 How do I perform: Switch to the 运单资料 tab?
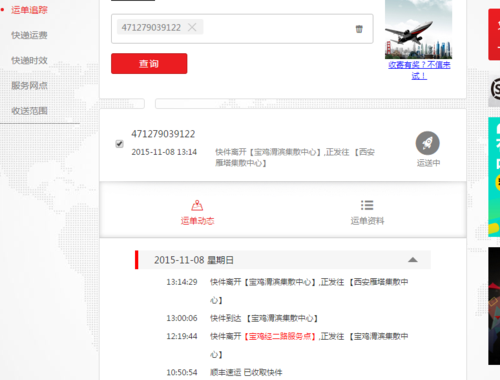pyautogui.click(x=367, y=212)
